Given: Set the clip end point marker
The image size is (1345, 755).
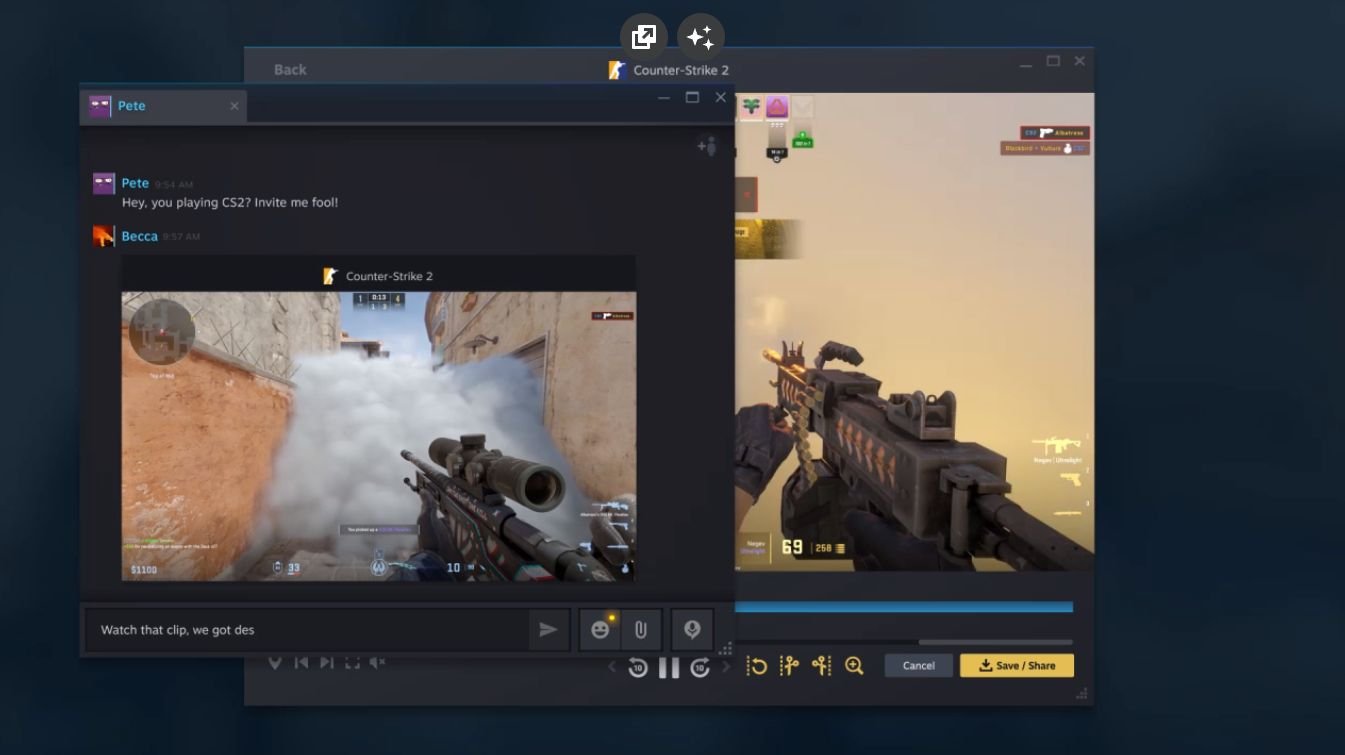Looking at the screenshot, I should (821, 666).
